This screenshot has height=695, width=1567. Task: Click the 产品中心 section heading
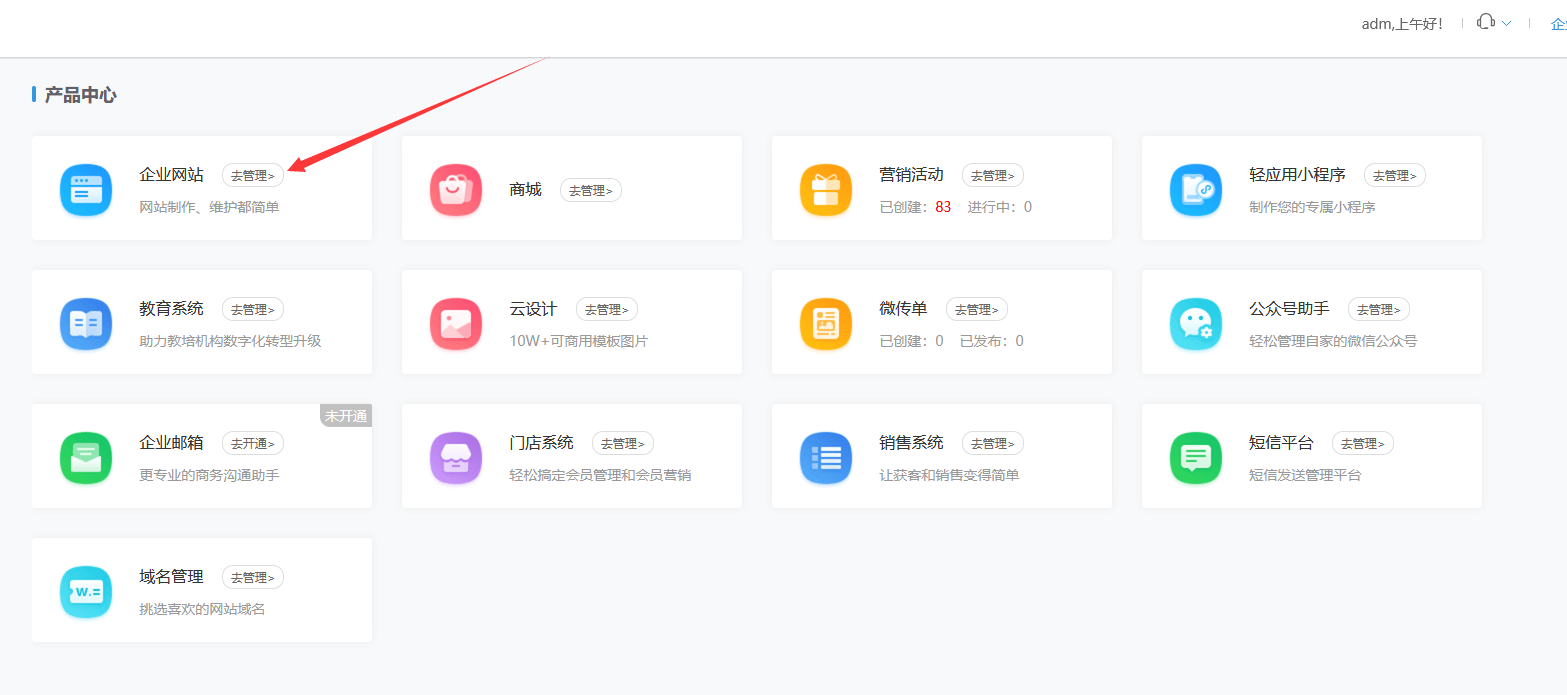(80, 95)
